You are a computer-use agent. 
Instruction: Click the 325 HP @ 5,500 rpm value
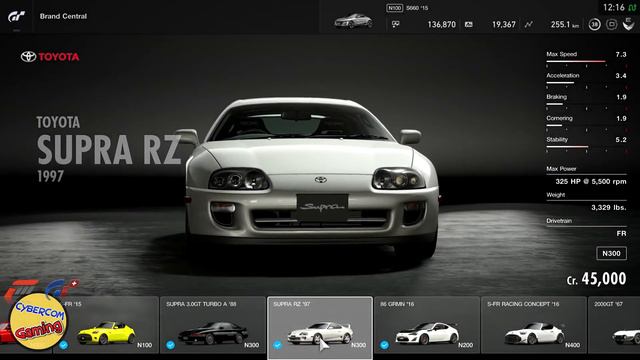pyautogui.click(x=591, y=182)
